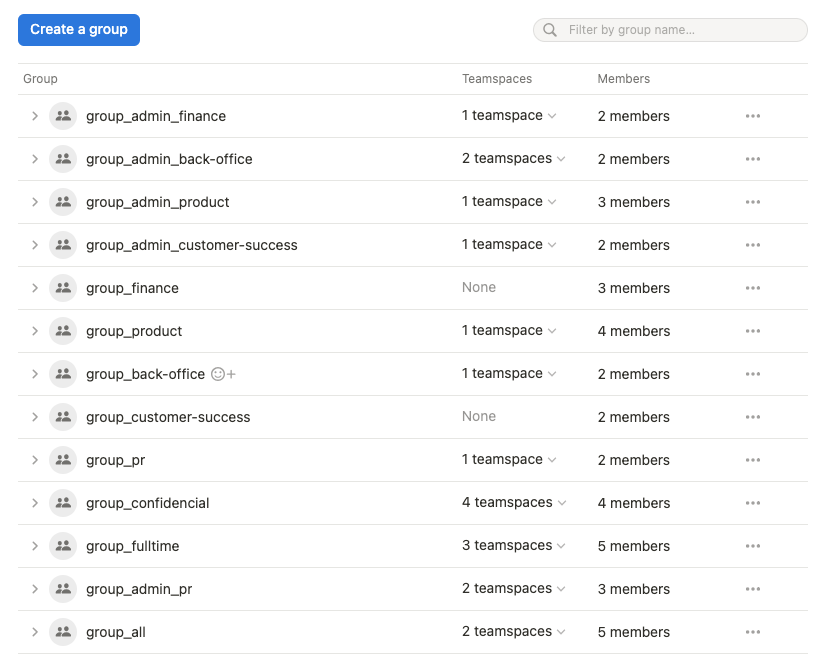Open the group_confidencial group name
This screenshot has width=837, height=663.
point(148,503)
